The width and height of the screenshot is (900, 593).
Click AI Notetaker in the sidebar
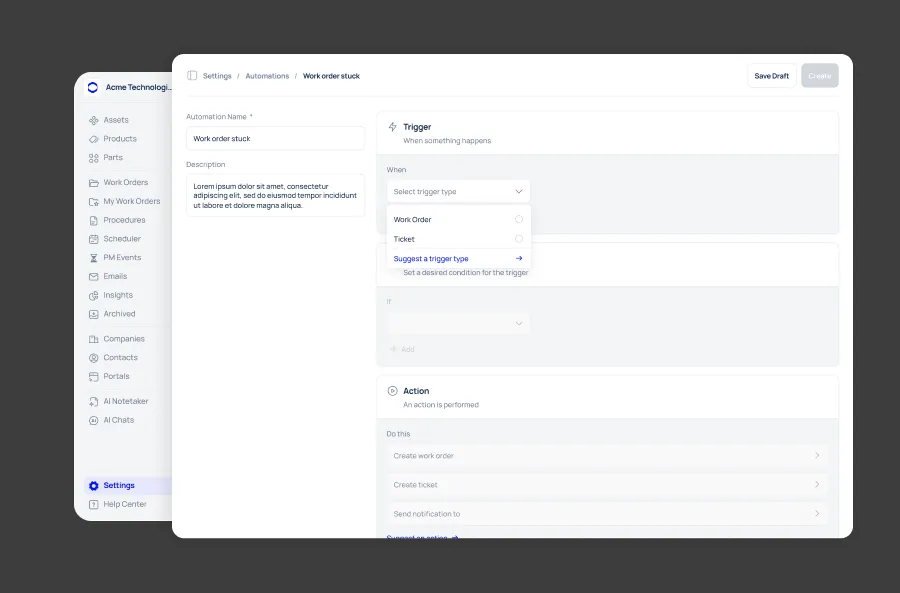(x=126, y=402)
